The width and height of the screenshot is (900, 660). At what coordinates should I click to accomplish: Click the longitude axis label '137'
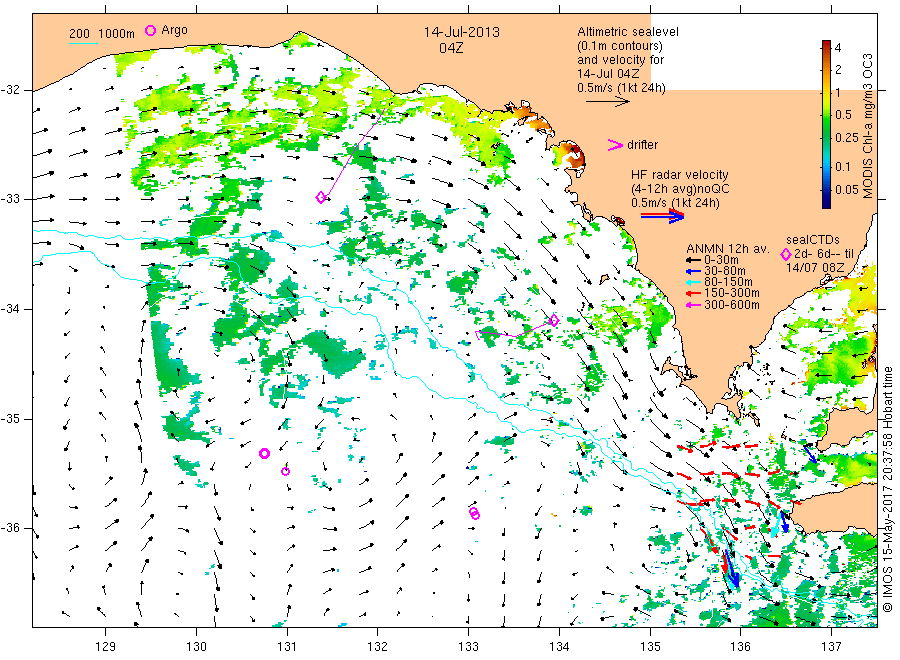831,647
